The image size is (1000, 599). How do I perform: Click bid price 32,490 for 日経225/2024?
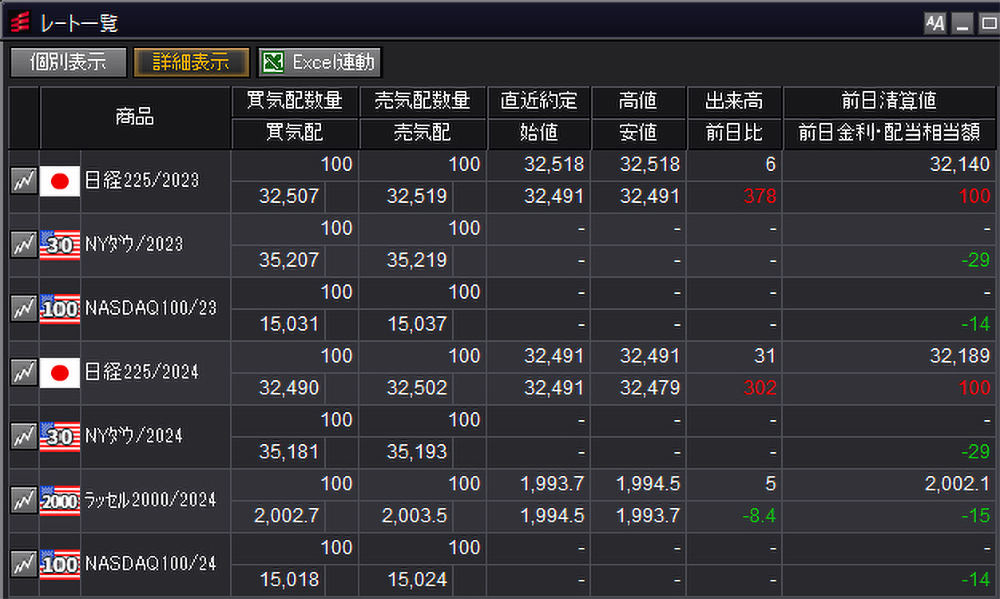289,388
